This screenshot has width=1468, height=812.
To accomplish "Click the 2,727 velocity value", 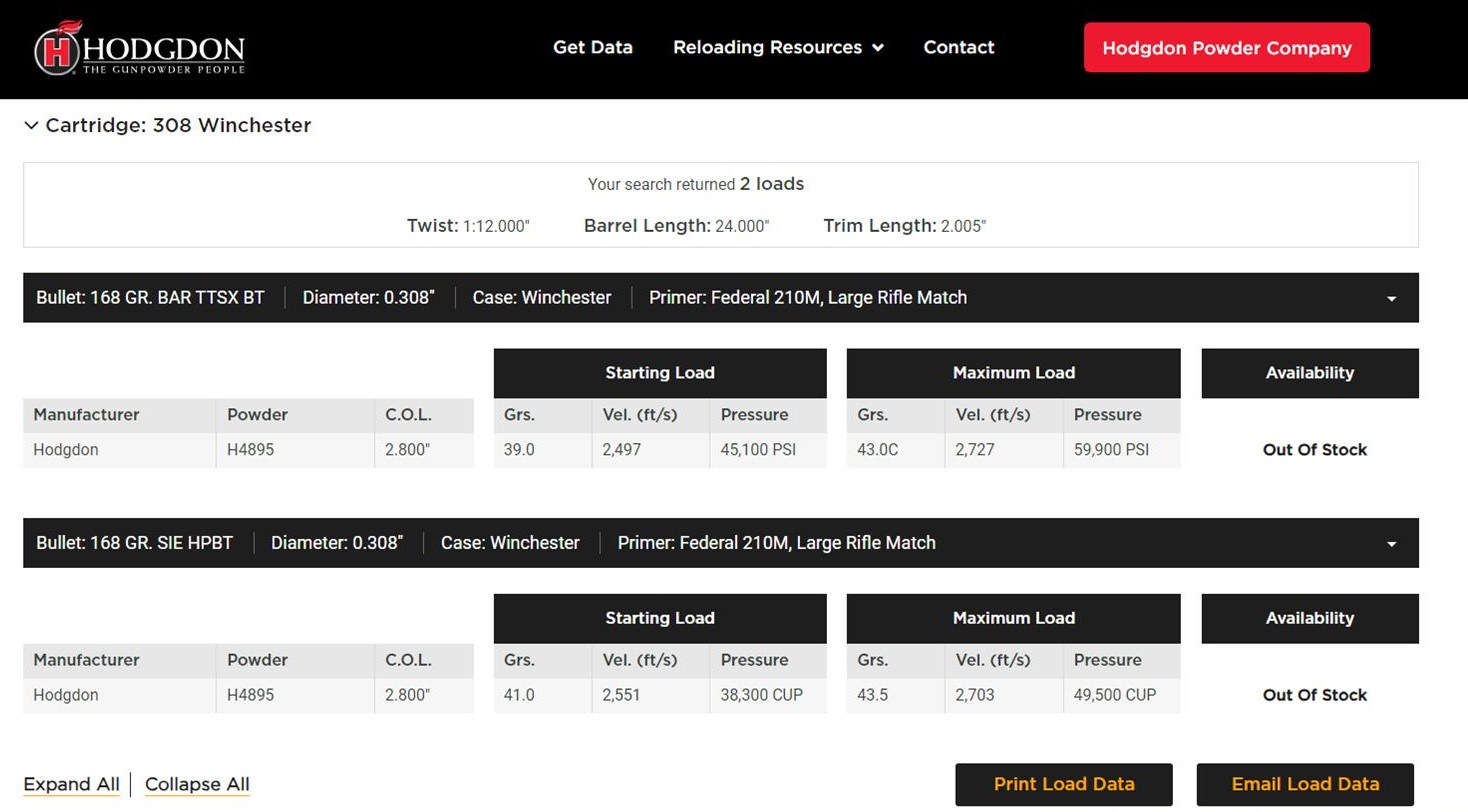I will coord(975,450).
